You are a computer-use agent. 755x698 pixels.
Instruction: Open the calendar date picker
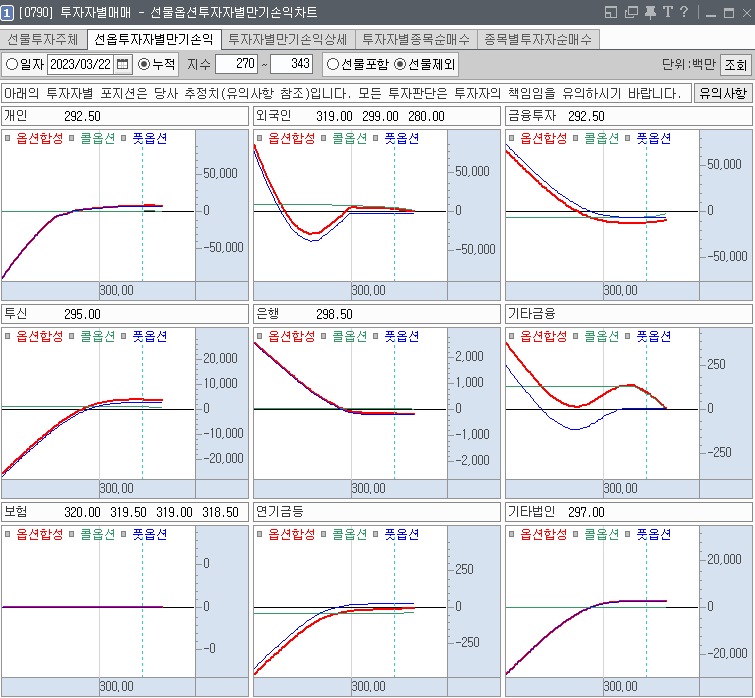tap(123, 64)
